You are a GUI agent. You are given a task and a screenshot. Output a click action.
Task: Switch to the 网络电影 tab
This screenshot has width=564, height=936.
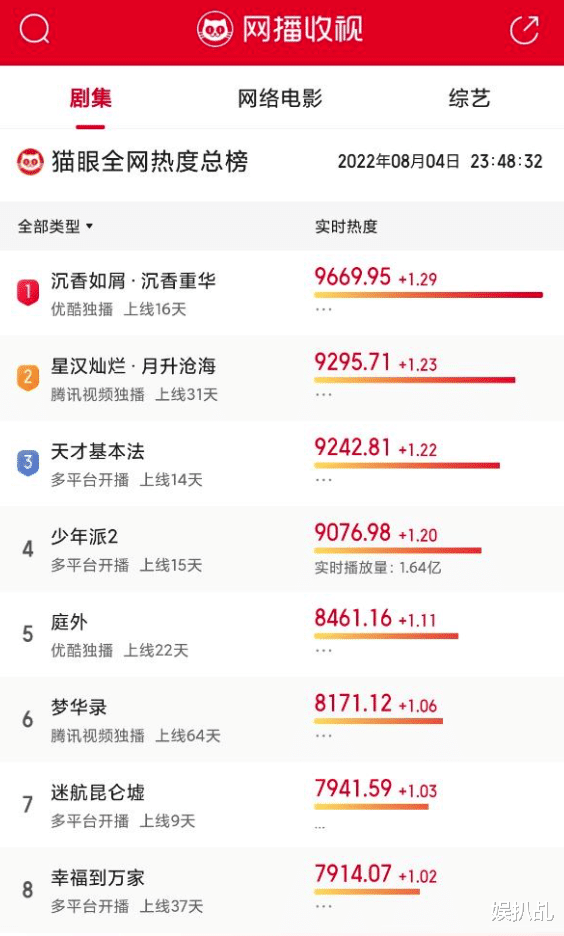click(x=280, y=98)
